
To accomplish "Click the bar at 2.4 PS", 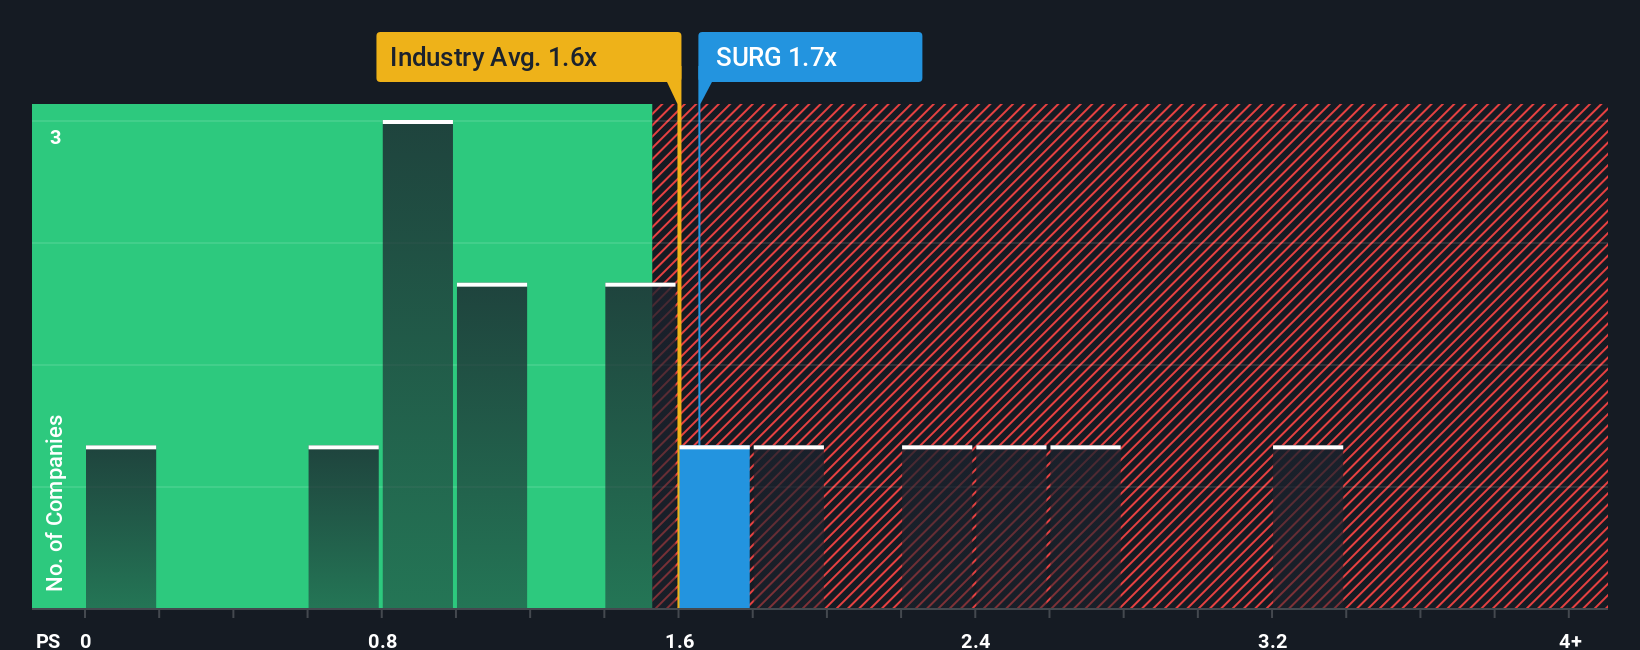I will click(x=1011, y=527).
